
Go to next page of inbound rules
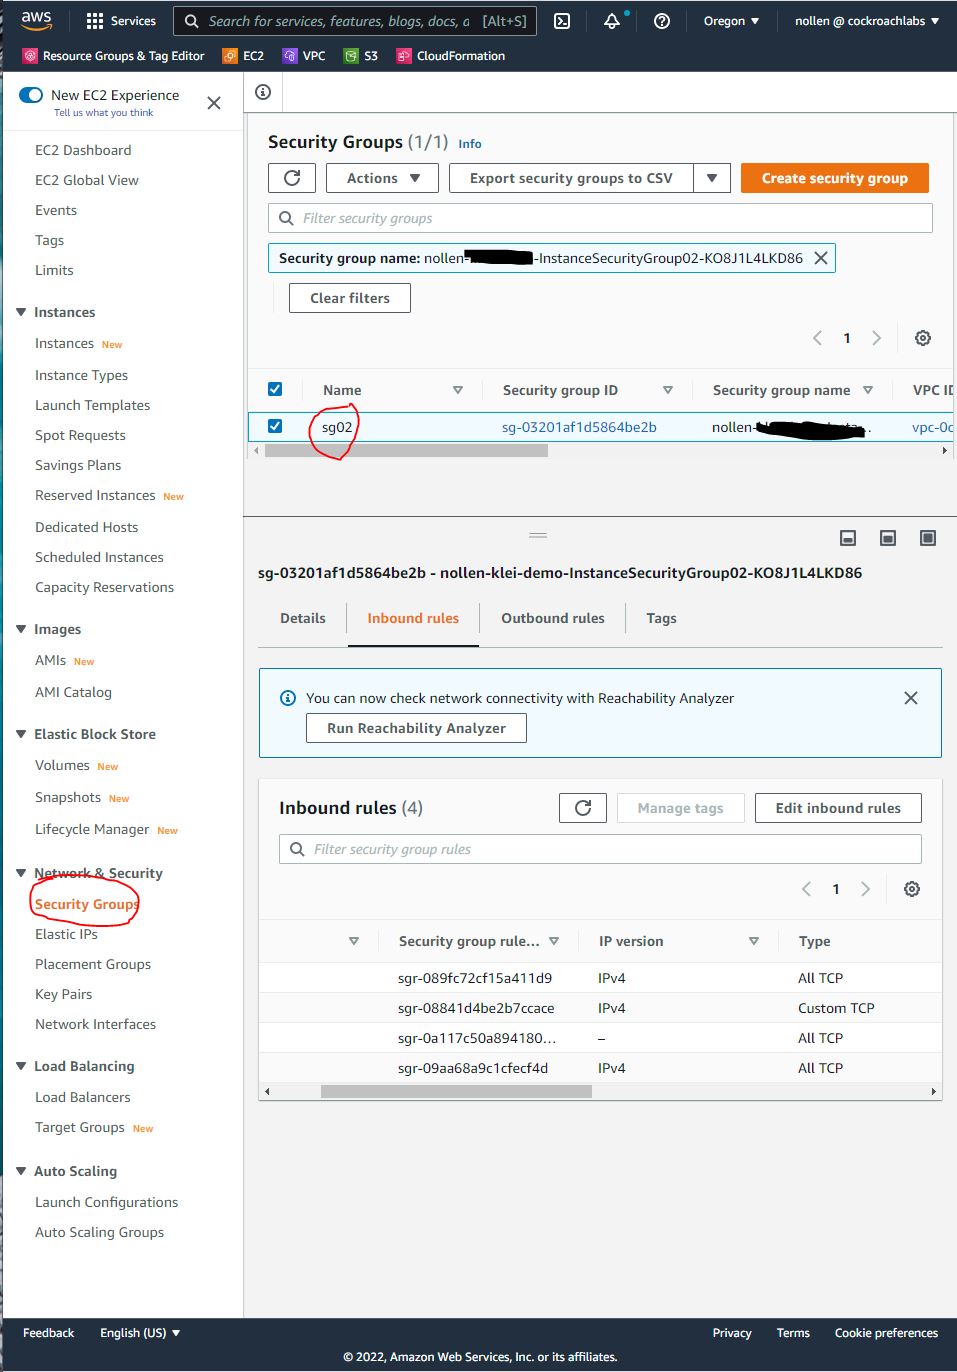pos(866,889)
